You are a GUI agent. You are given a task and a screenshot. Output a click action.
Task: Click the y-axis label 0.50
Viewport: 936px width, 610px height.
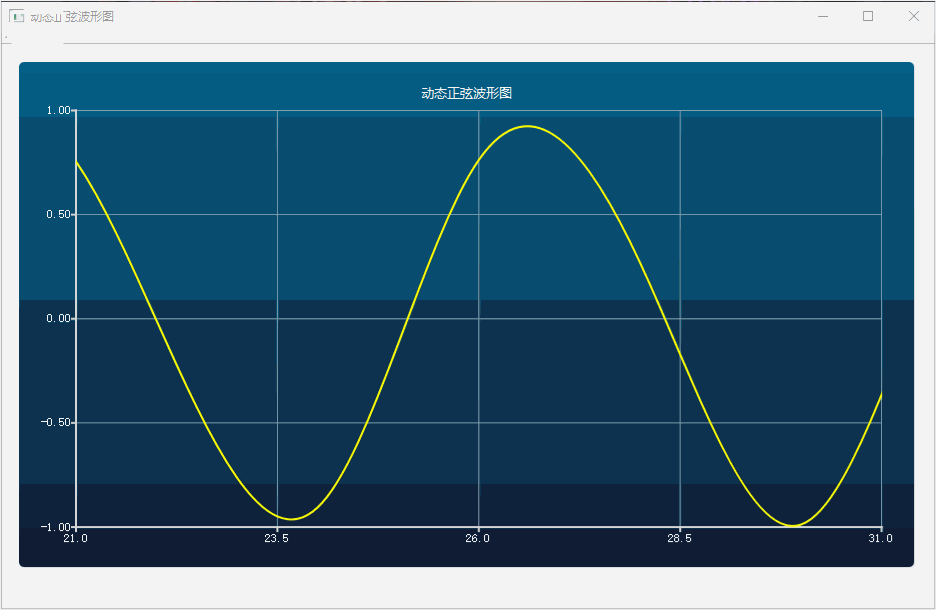coord(57,212)
